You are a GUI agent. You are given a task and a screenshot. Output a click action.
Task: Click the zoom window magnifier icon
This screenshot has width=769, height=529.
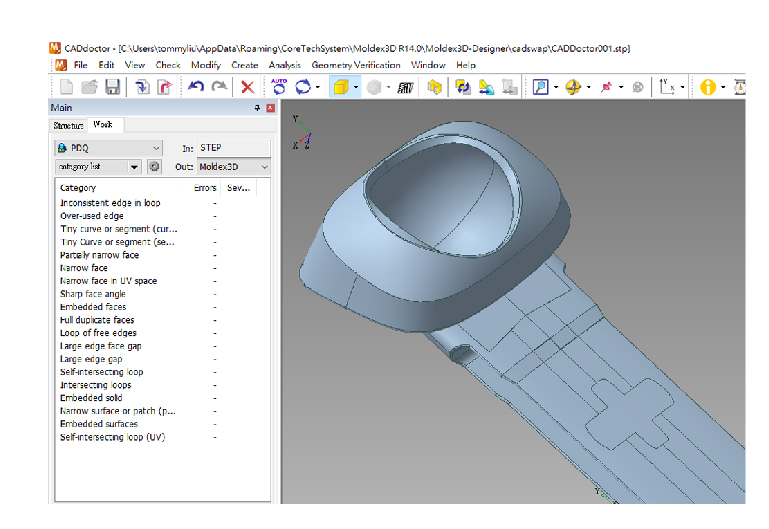point(540,87)
